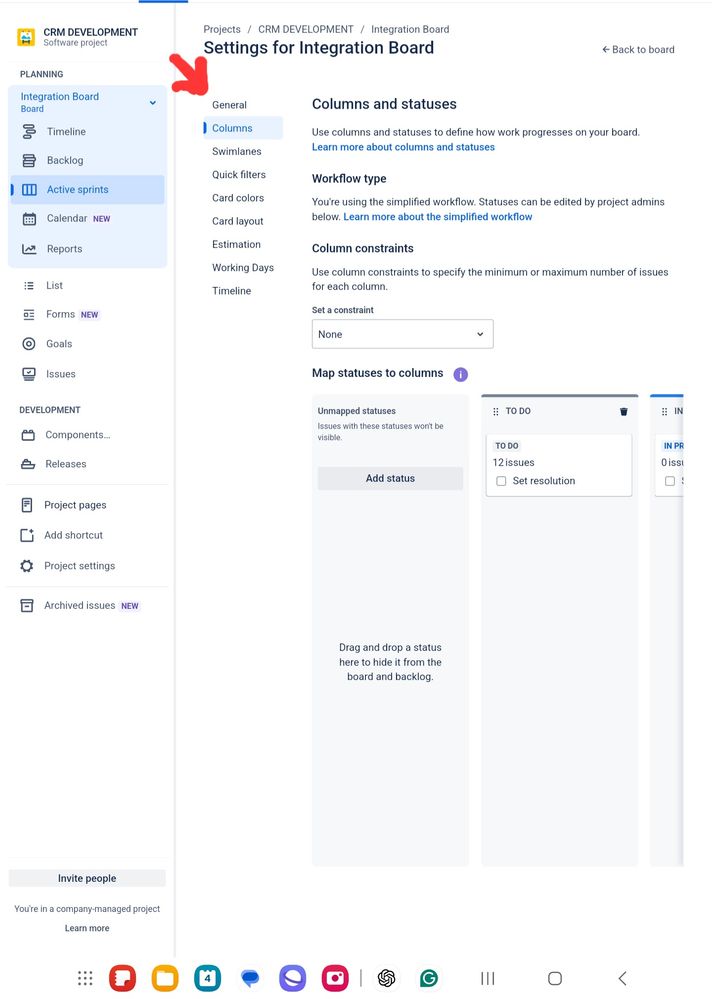Click CRM DEVELOPMENT in the breadcrumb

pos(306,29)
